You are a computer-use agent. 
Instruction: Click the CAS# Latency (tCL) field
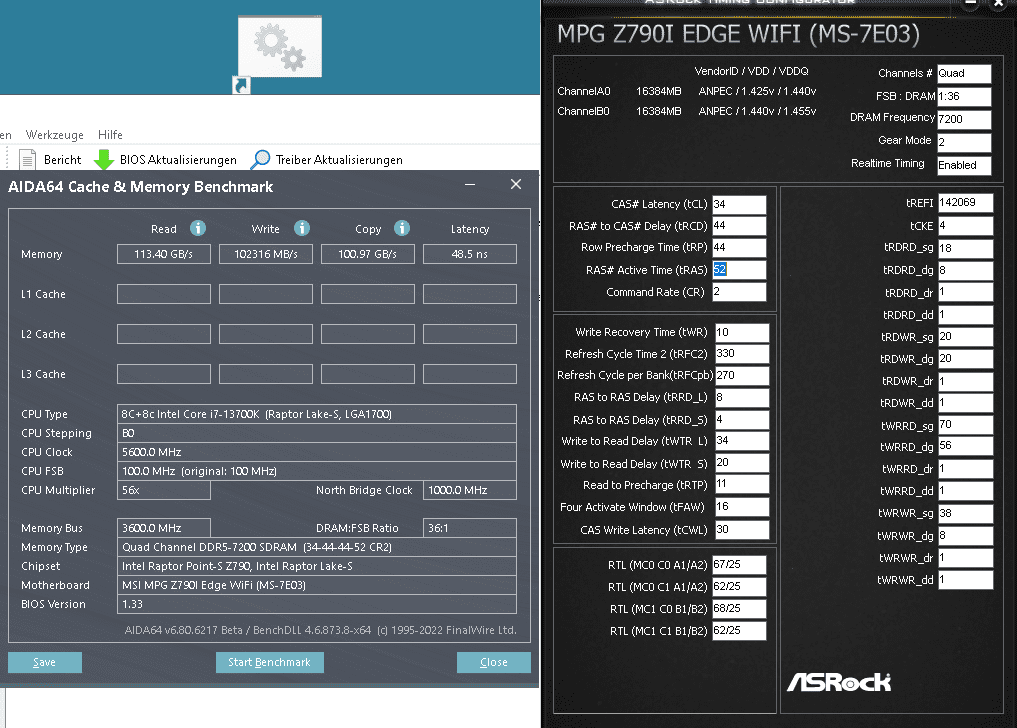pyautogui.click(x=739, y=204)
